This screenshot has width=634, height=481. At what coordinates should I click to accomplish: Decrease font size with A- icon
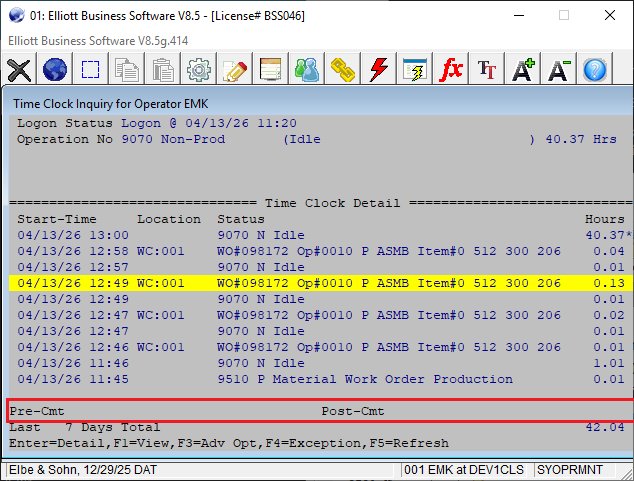tap(559, 70)
